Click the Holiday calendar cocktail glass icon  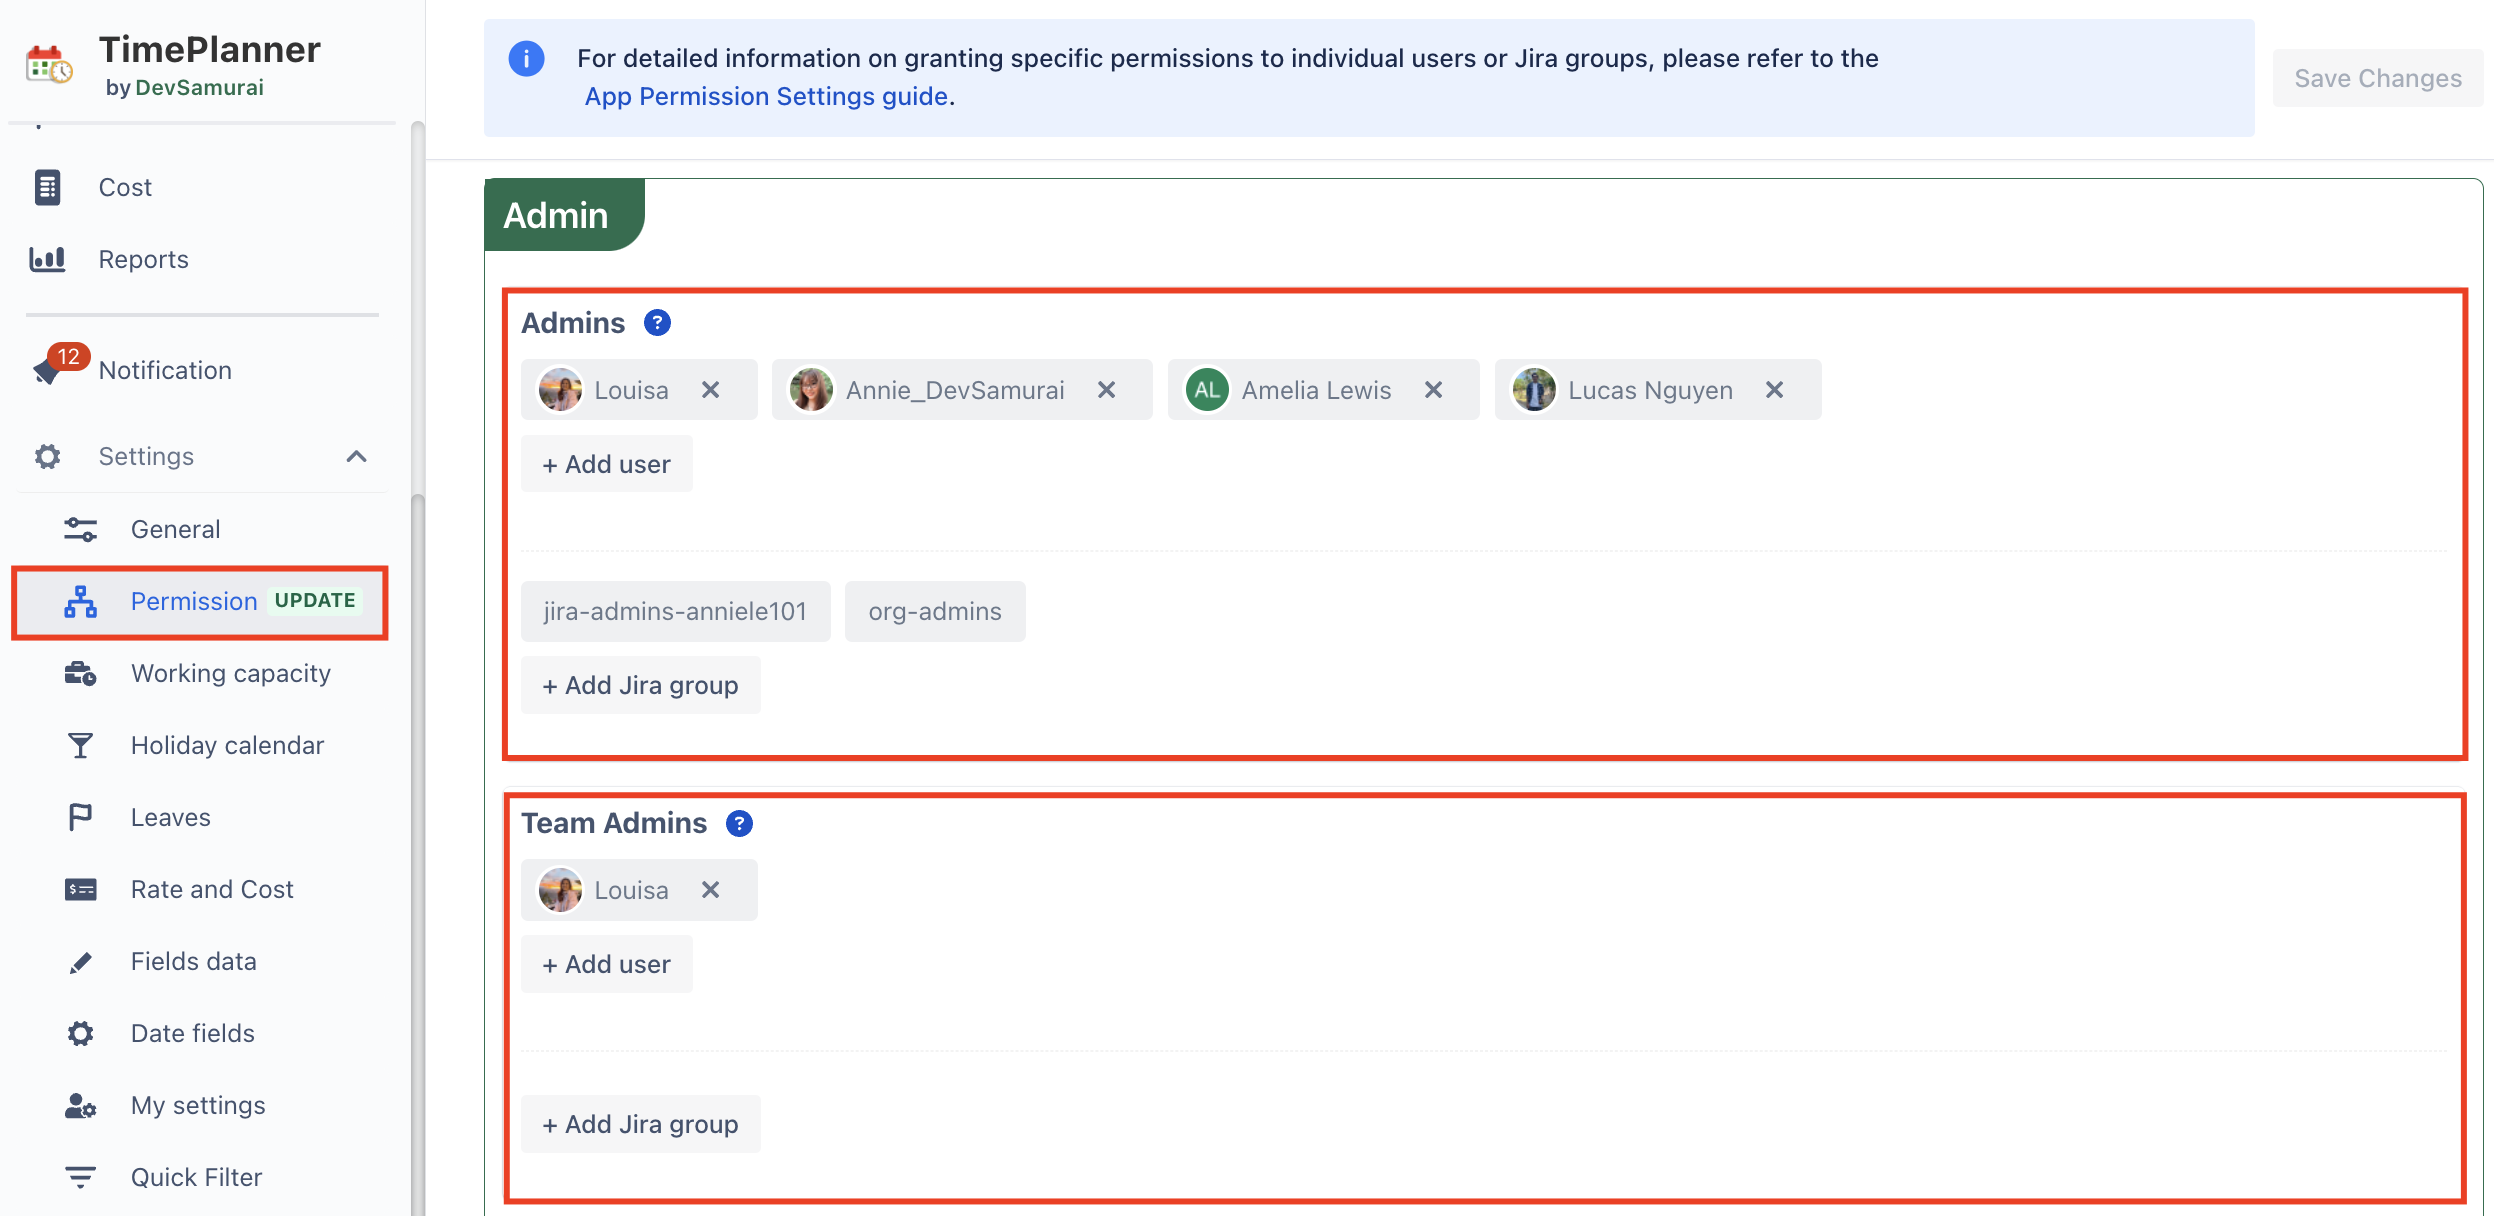click(80, 745)
